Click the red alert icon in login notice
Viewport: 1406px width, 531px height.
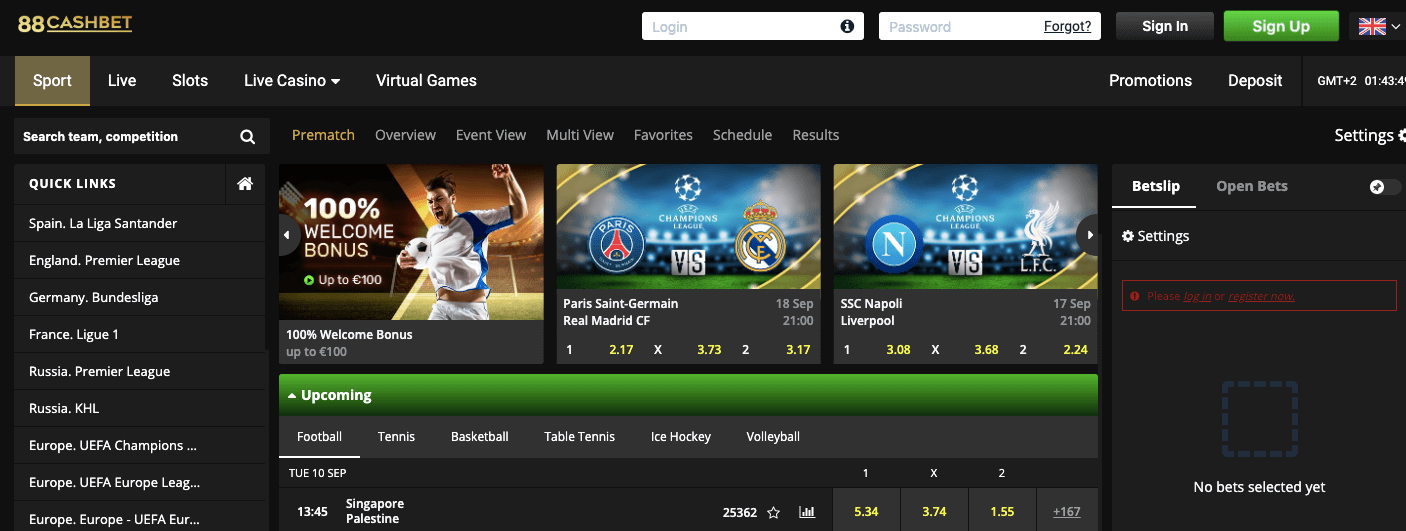pyautogui.click(x=1135, y=296)
